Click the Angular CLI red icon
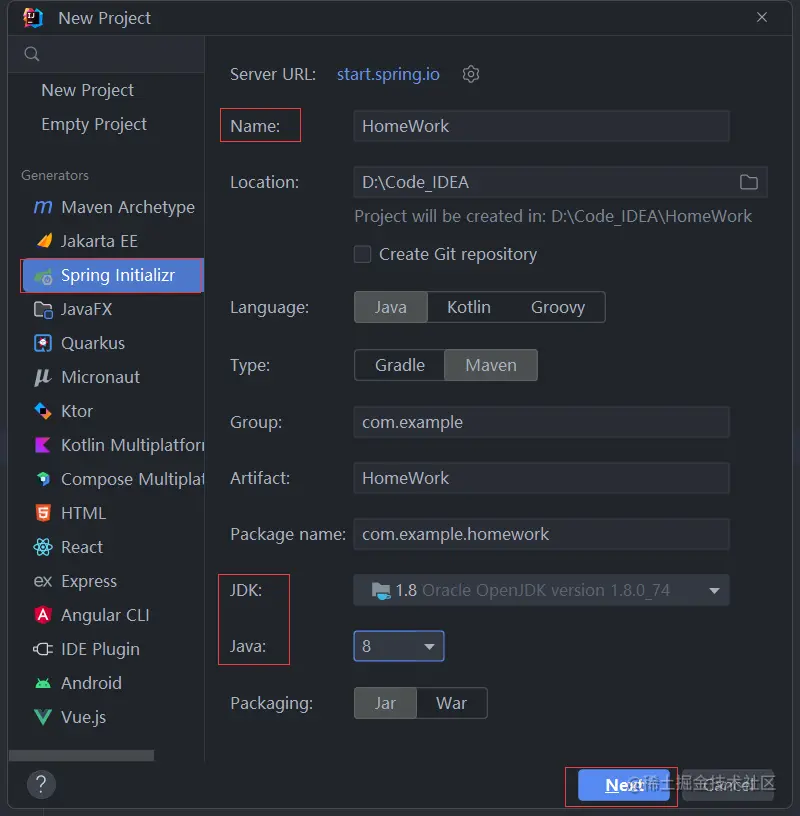Image resolution: width=800 pixels, height=816 pixels. 43,615
